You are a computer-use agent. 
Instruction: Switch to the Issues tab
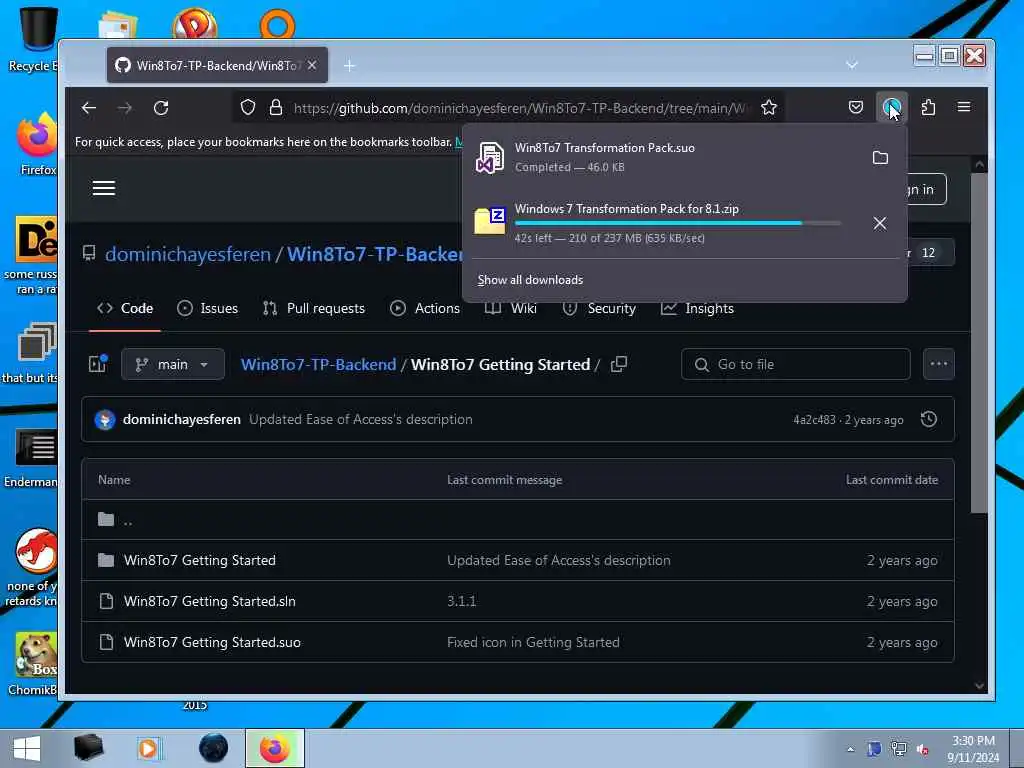(x=208, y=308)
